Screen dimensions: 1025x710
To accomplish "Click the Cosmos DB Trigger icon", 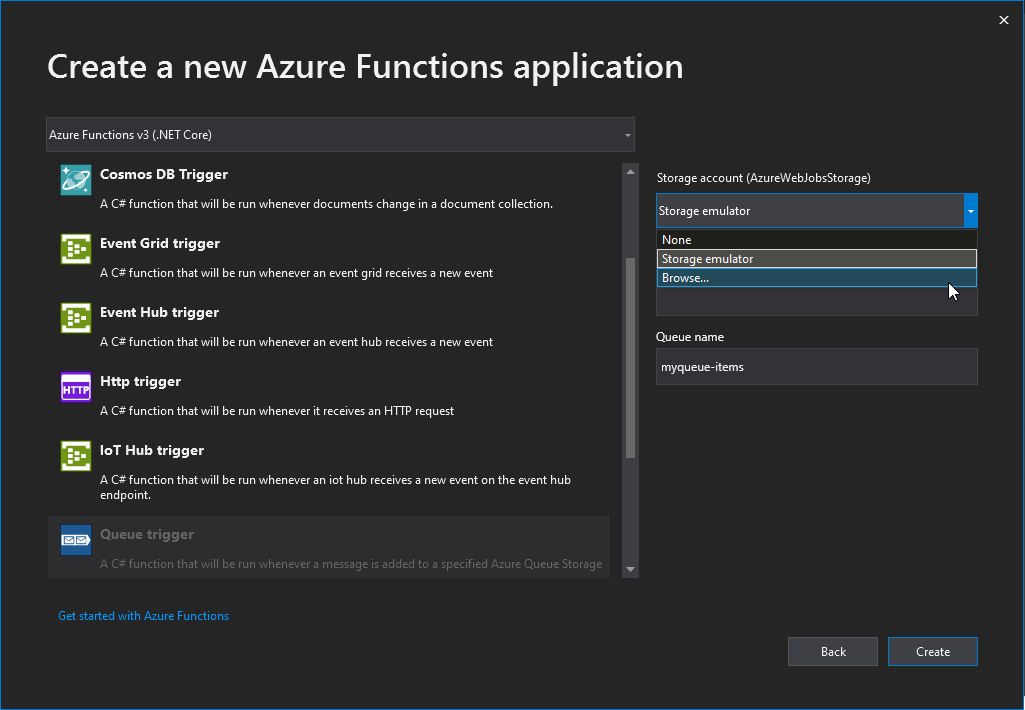I will pyautogui.click(x=76, y=180).
